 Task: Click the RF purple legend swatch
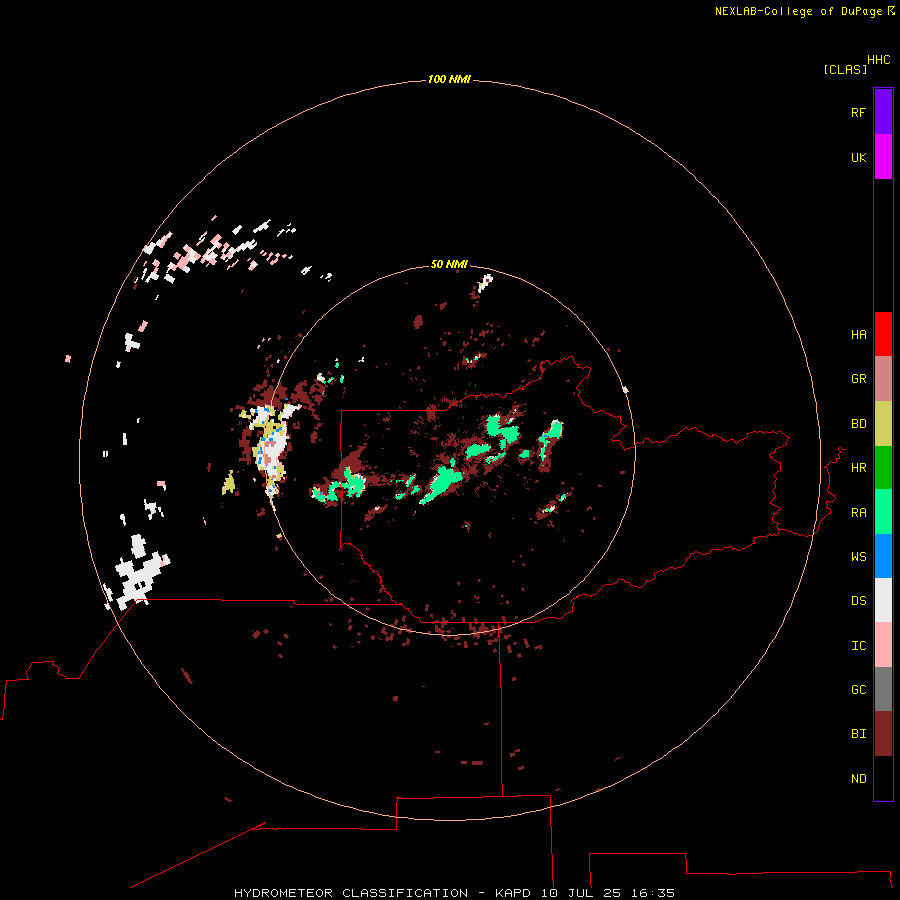(x=883, y=112)
